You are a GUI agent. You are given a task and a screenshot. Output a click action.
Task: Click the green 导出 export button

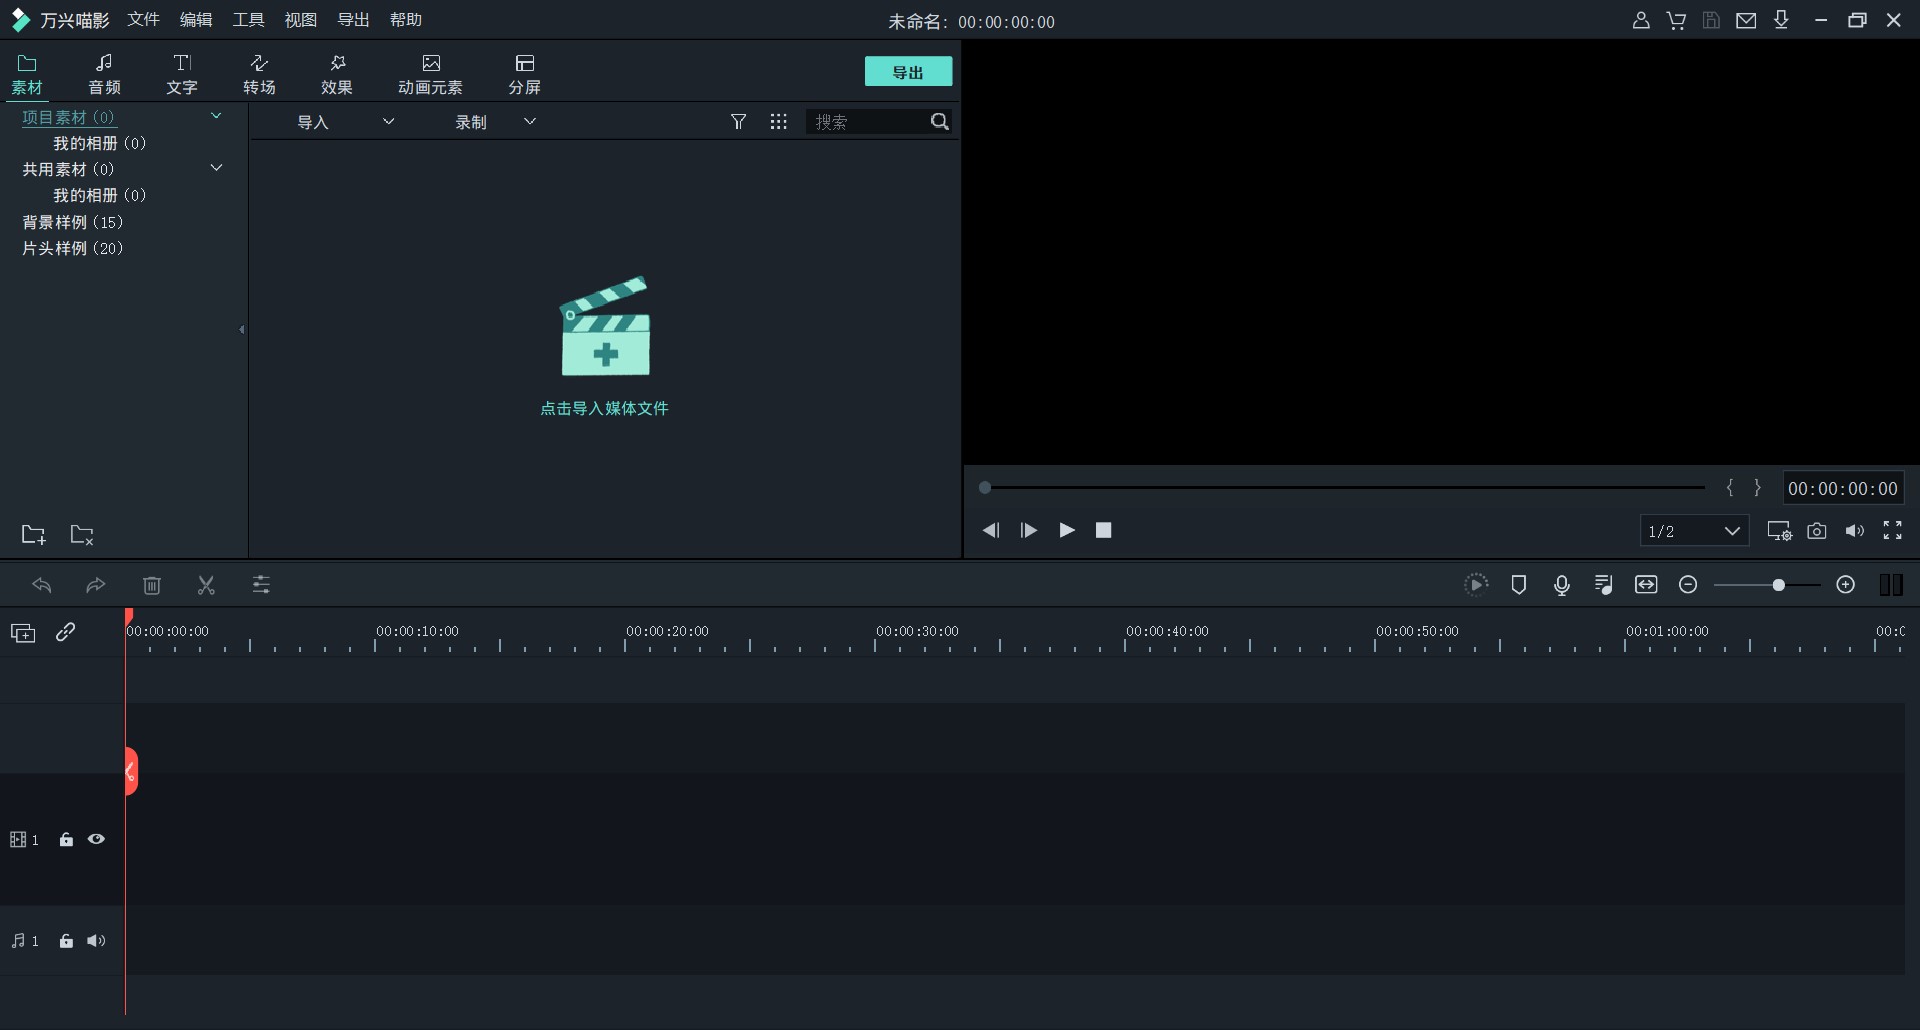tap(907, 72)
